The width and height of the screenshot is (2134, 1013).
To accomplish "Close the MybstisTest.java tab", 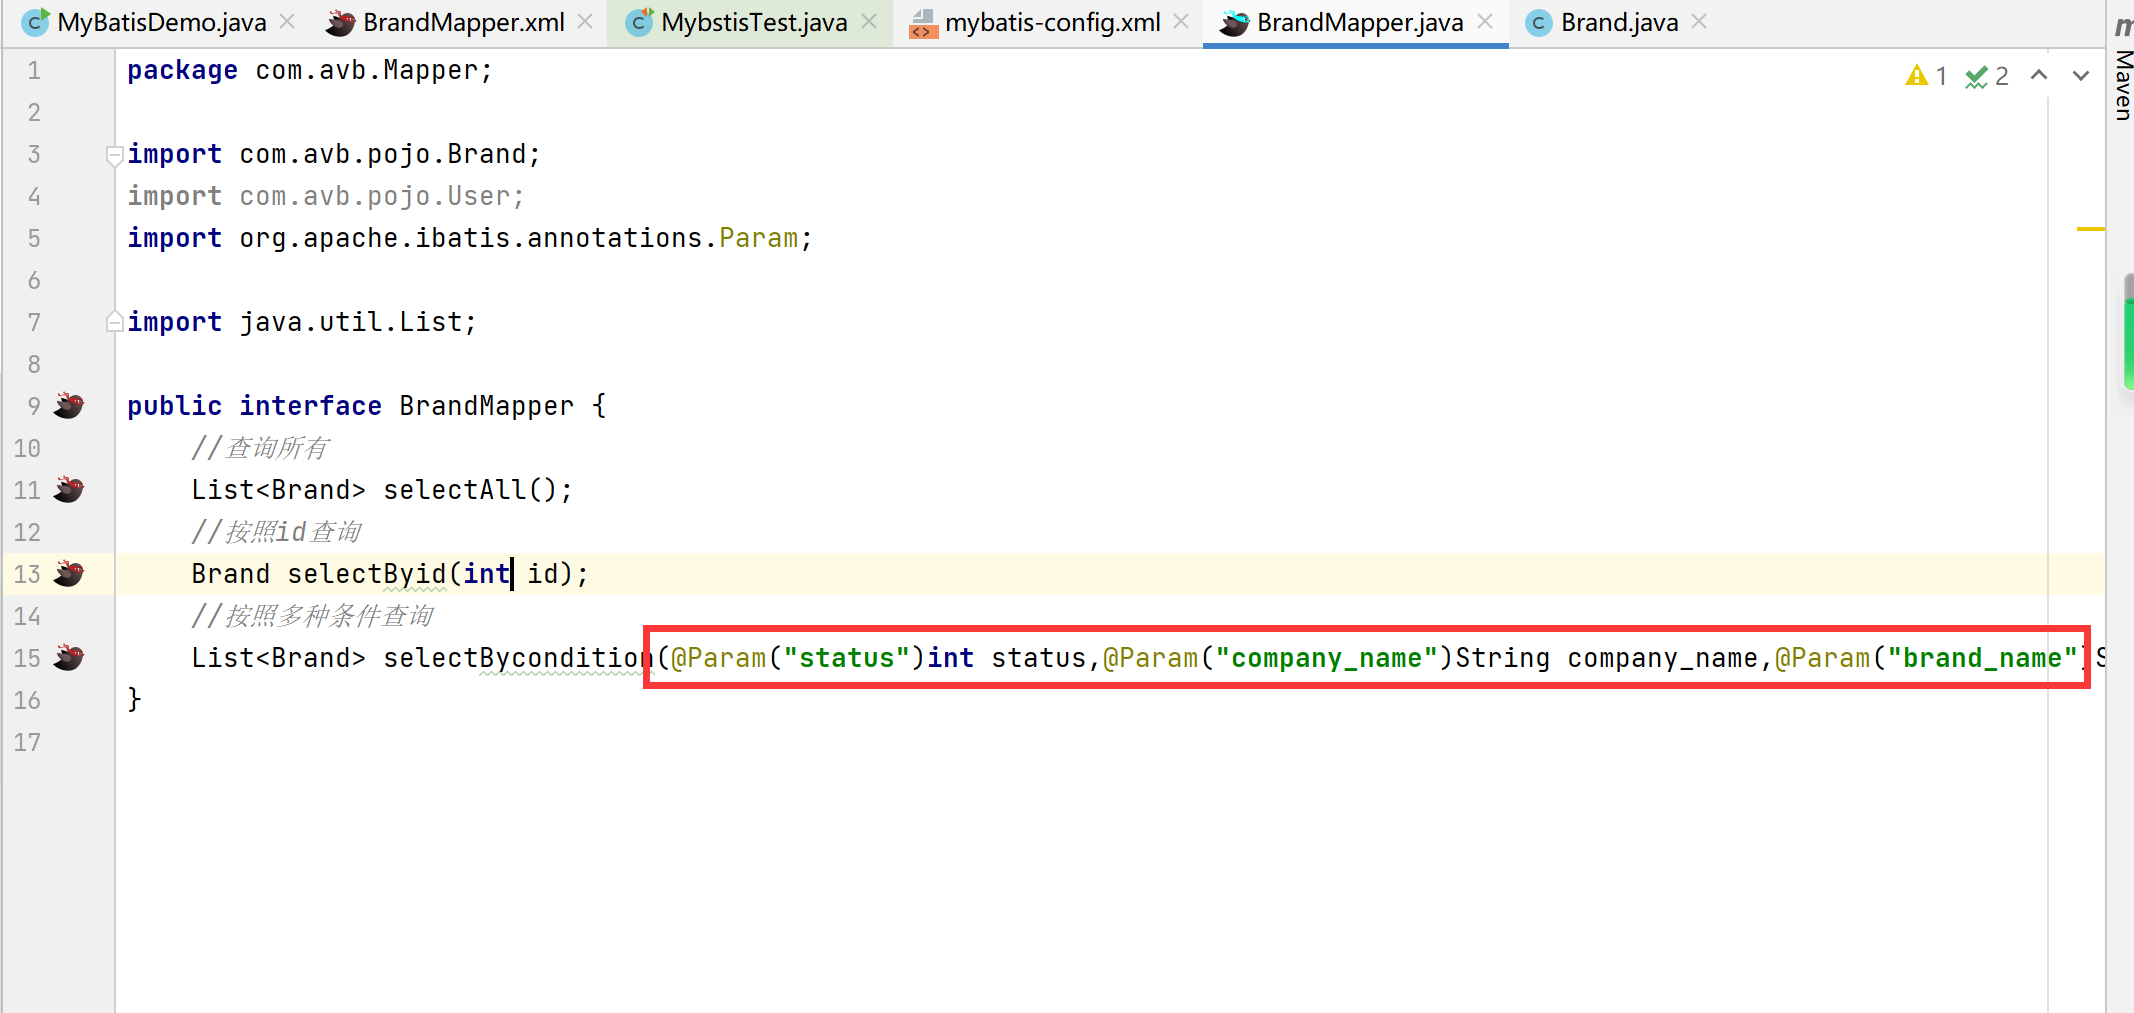I will tap(869, 21).
